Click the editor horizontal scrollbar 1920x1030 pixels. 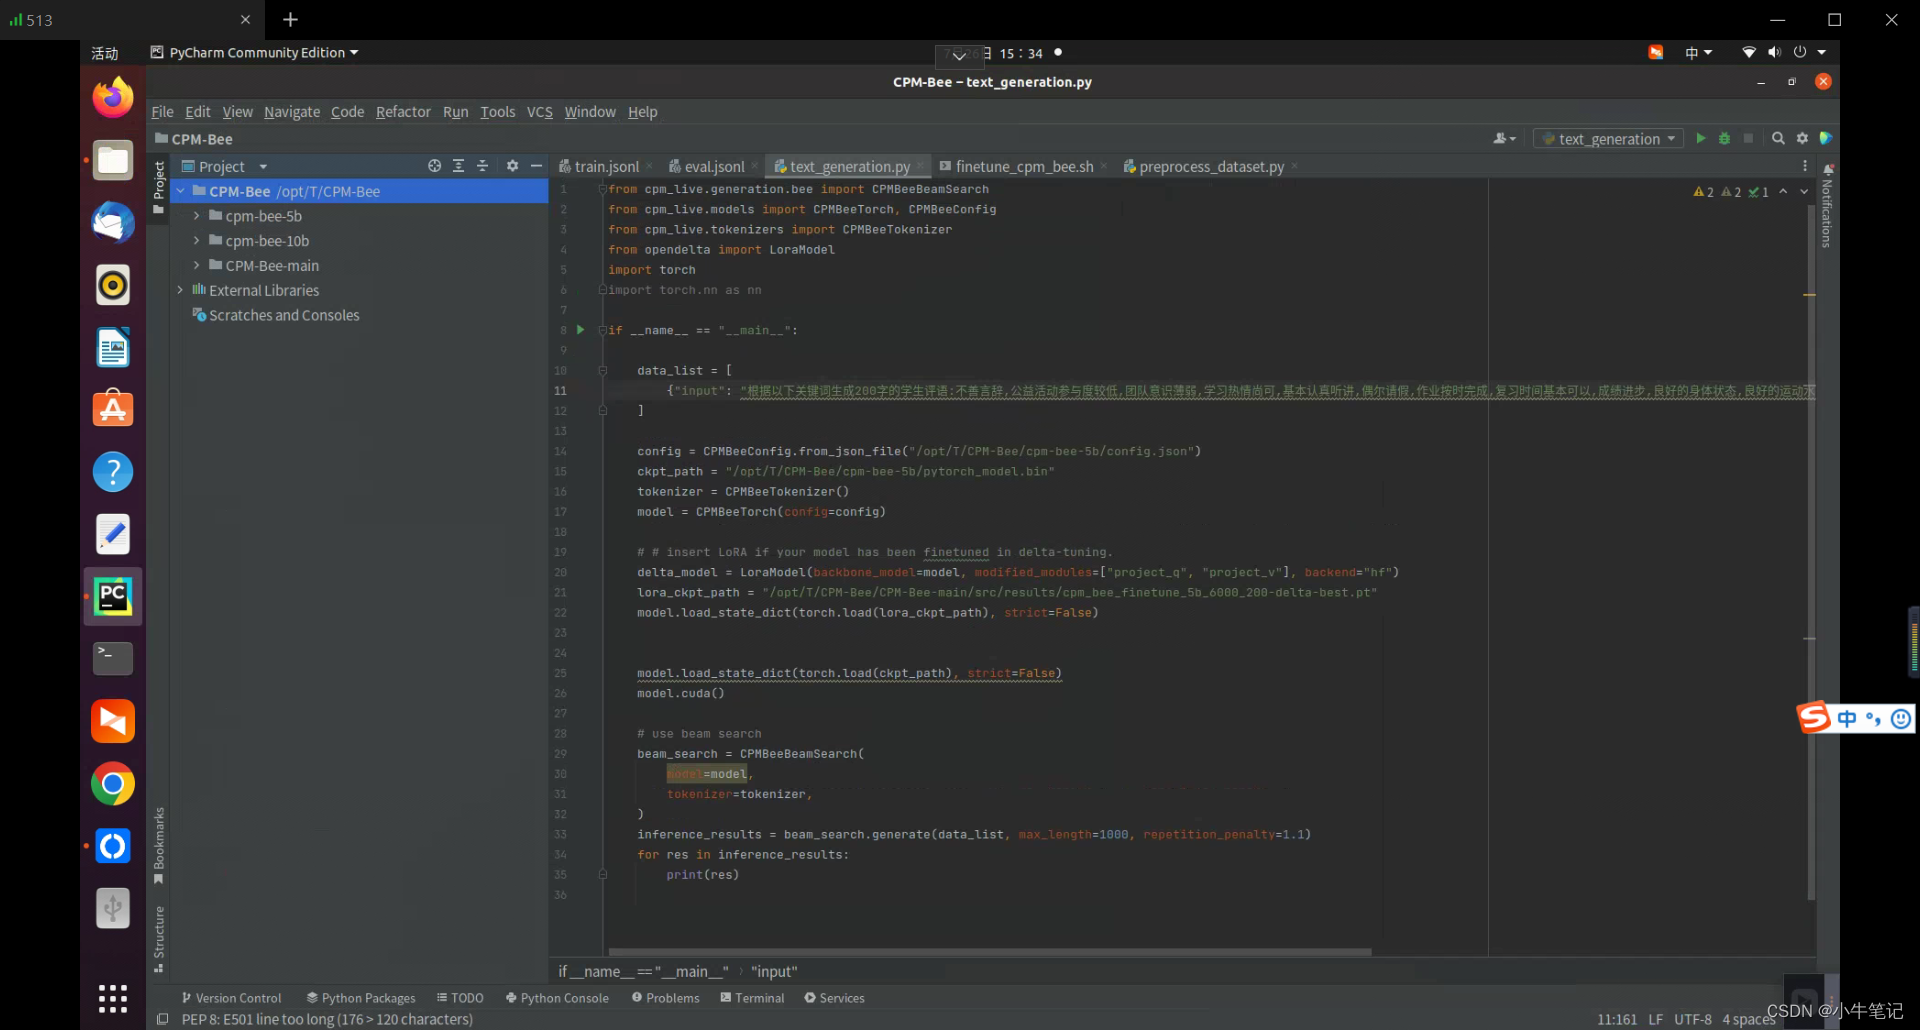point(990,951)
